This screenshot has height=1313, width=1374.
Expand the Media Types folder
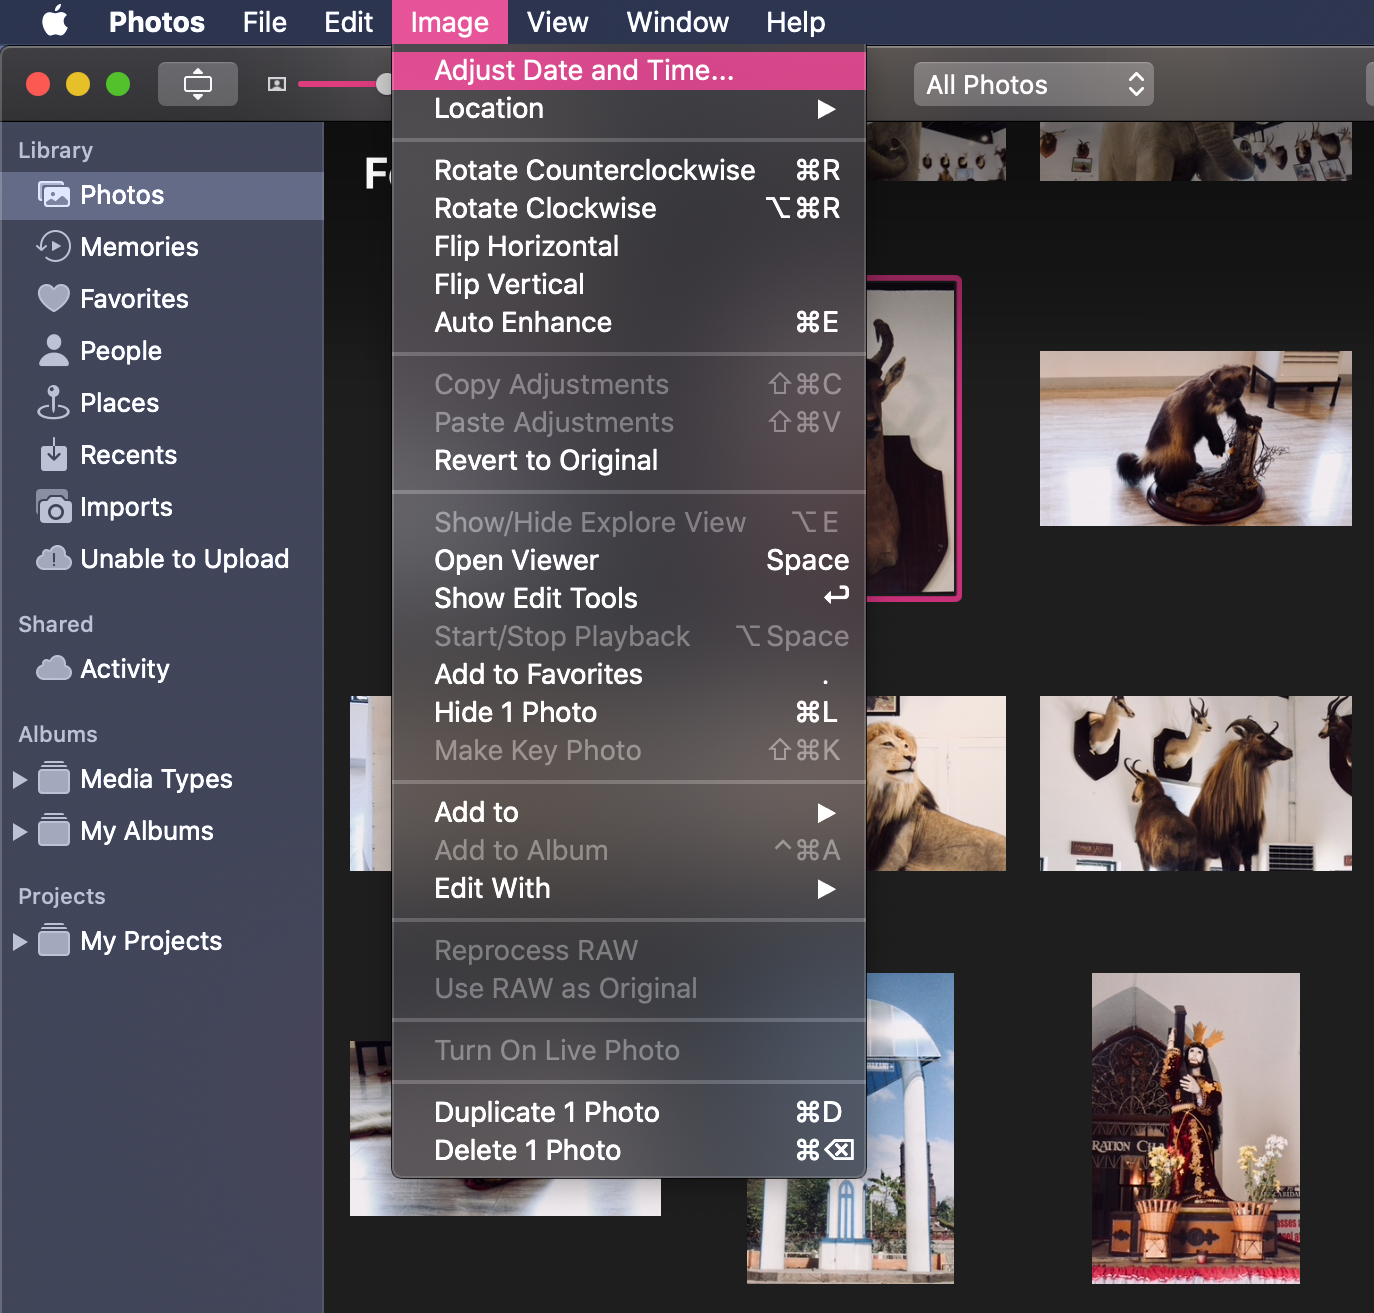tap(19, 779)
